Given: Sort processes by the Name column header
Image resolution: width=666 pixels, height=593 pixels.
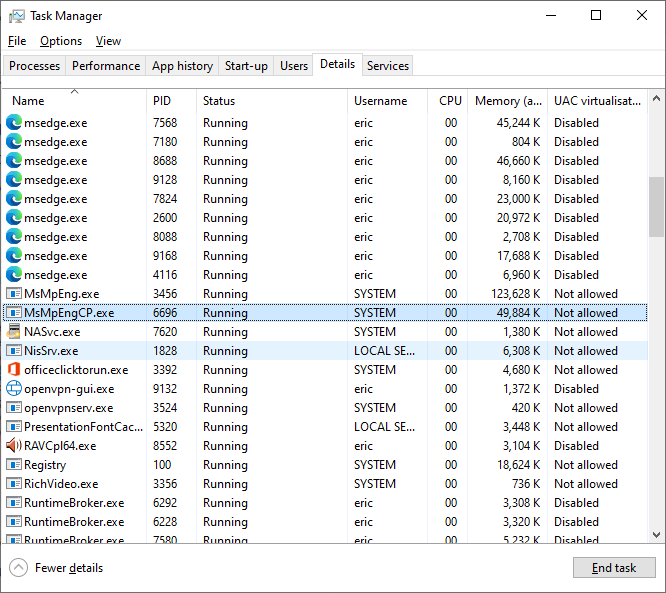Looking at the screenshot, I should coord(28,101).
